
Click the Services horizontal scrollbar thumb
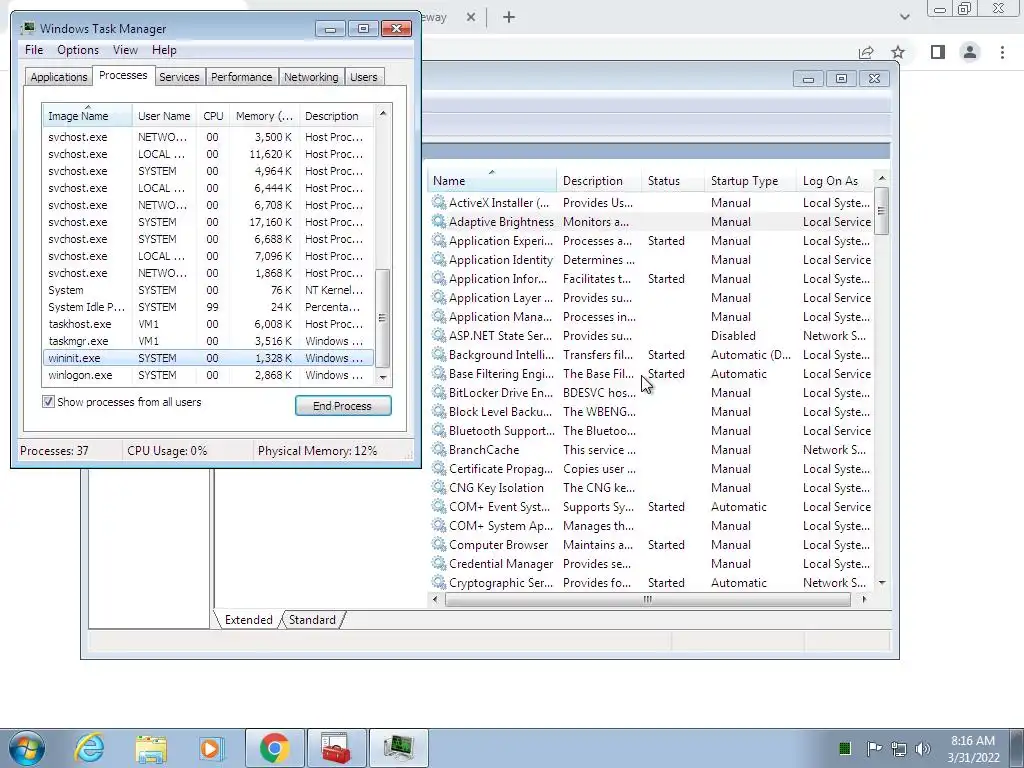[x=647, y=600]
